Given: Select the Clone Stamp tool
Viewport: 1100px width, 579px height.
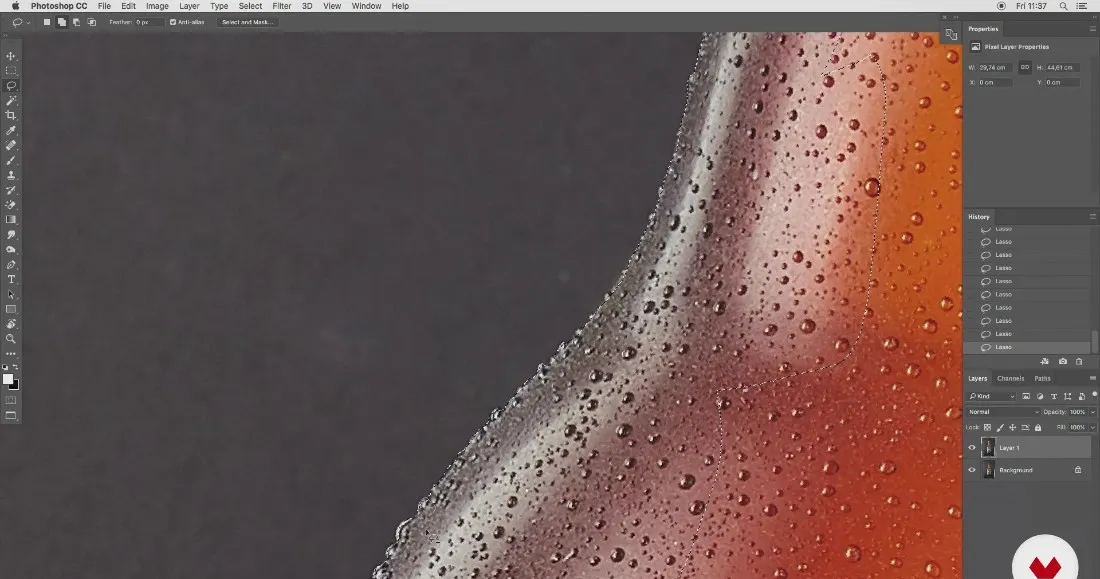Looking at the screenshot, I should point(11,175).
